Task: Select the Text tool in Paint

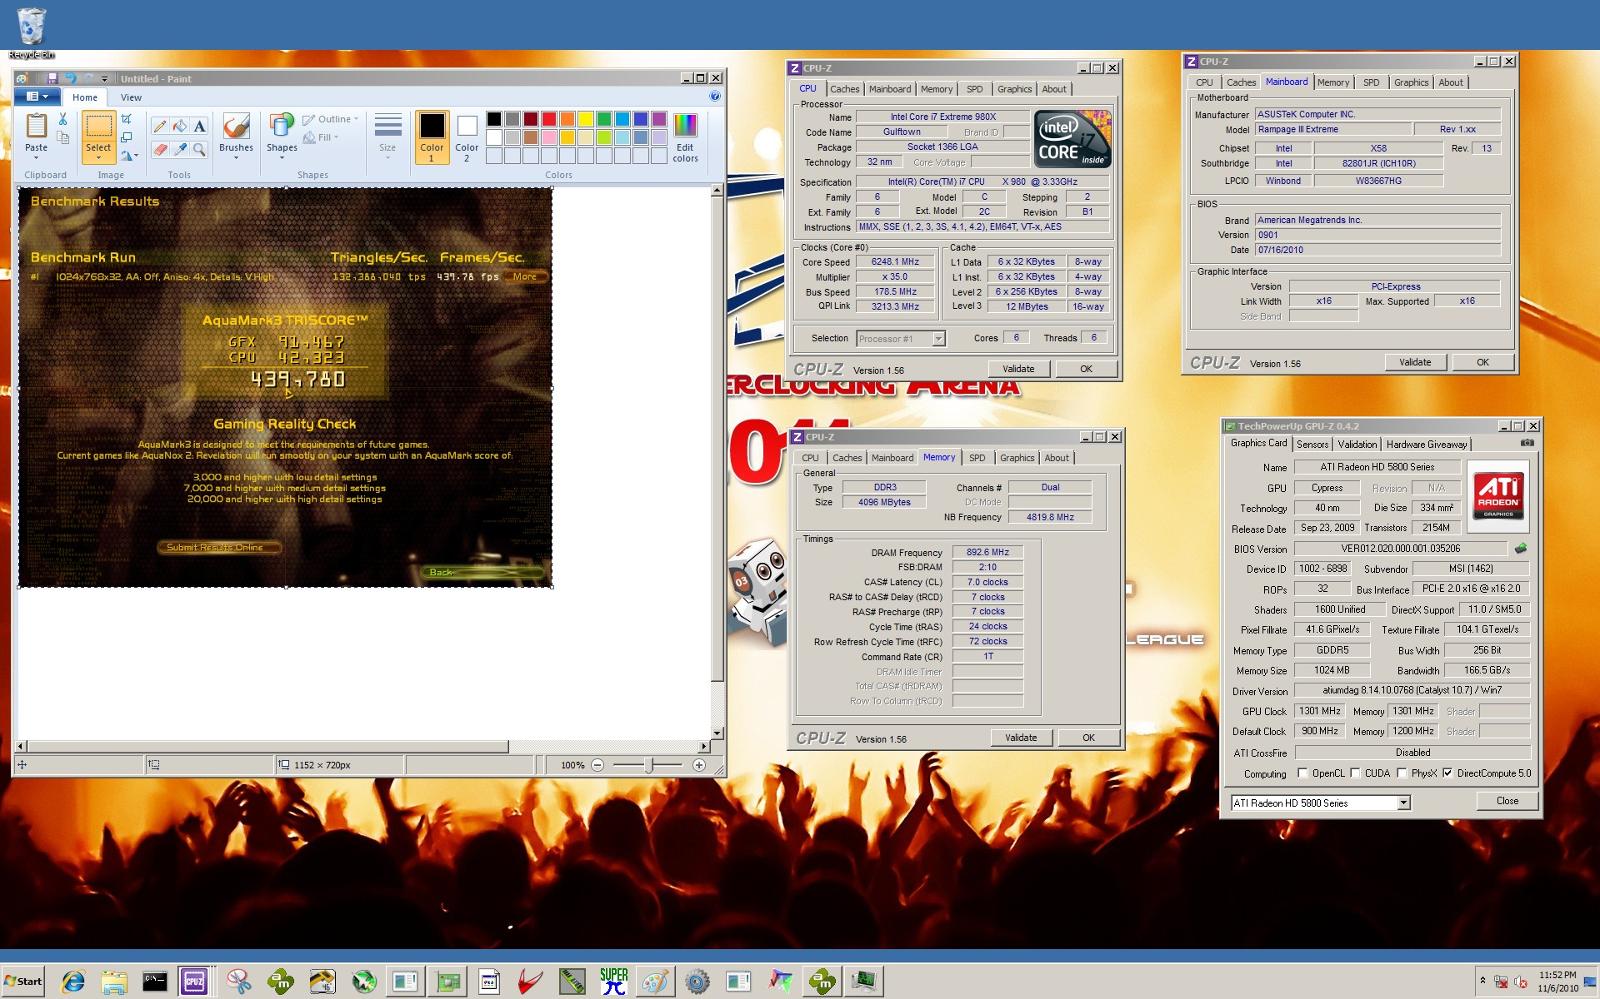Action: tap(199, 126)
